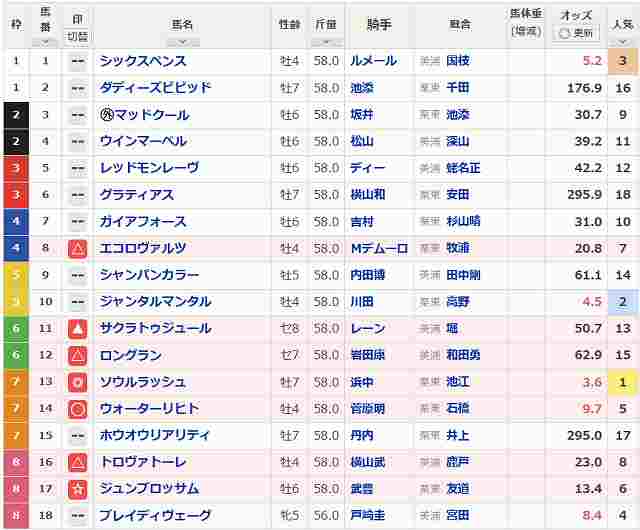This screenshot has width=640, height=530.
Task: Open horse page for レッドモンレーヴ
Action: (149, 168)
